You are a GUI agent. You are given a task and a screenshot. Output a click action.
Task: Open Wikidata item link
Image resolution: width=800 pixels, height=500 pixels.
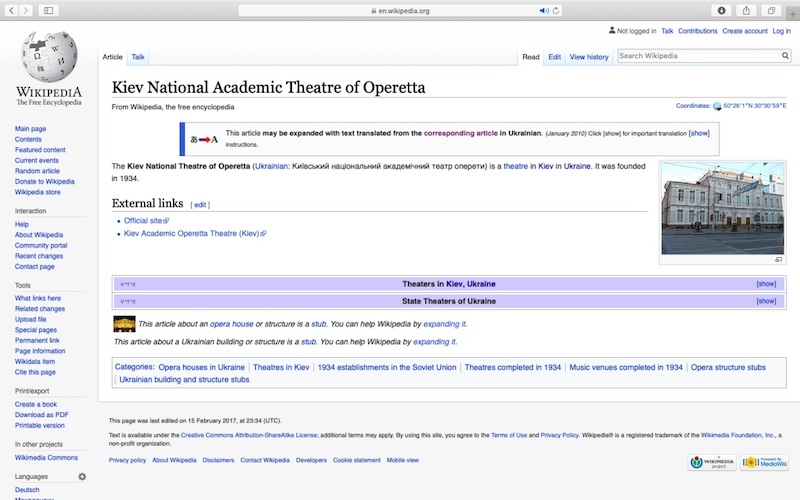pyautogui.click(x=35, y=362)
